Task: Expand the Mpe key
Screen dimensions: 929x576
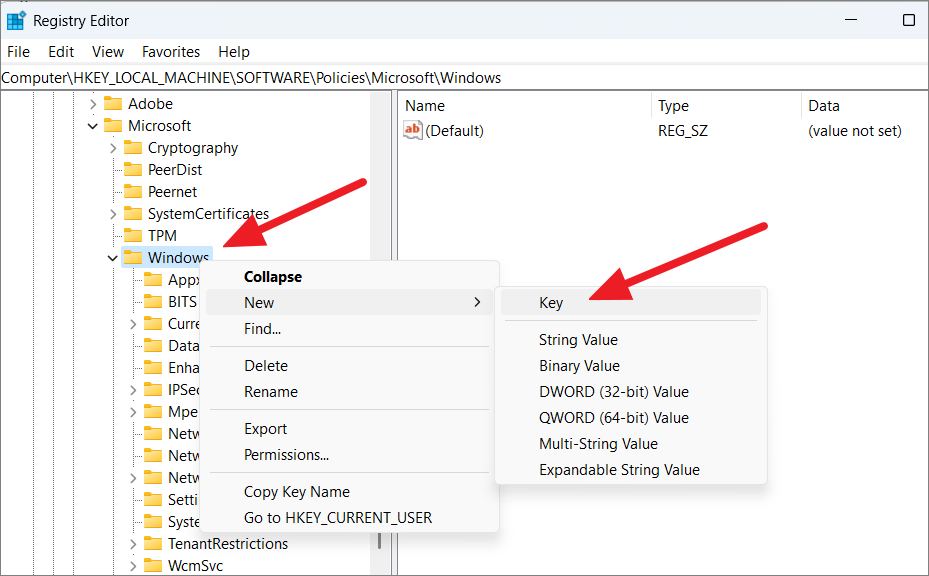Action: point(133,412)
